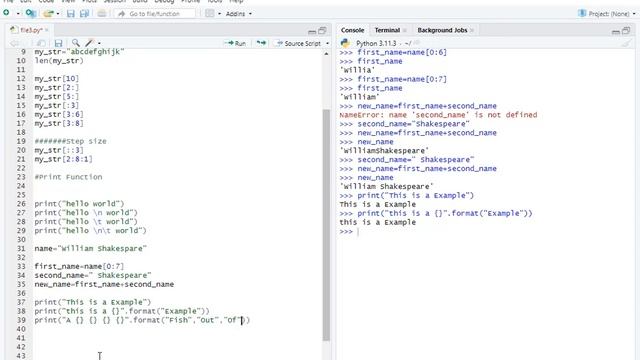Click the '######Step size' comment line

(70, 141)
